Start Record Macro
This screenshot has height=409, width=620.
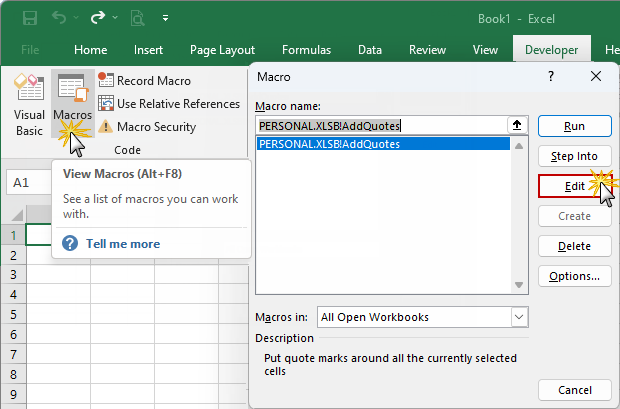(145, 80)
